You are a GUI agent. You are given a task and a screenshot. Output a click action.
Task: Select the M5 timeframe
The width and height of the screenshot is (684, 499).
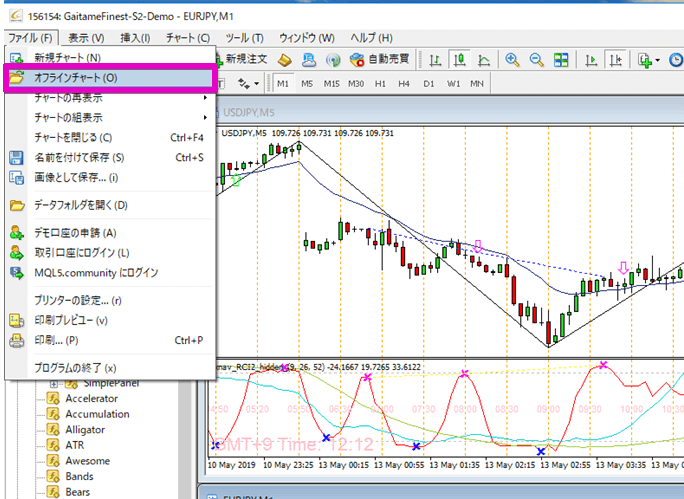(x=307, y=83)
